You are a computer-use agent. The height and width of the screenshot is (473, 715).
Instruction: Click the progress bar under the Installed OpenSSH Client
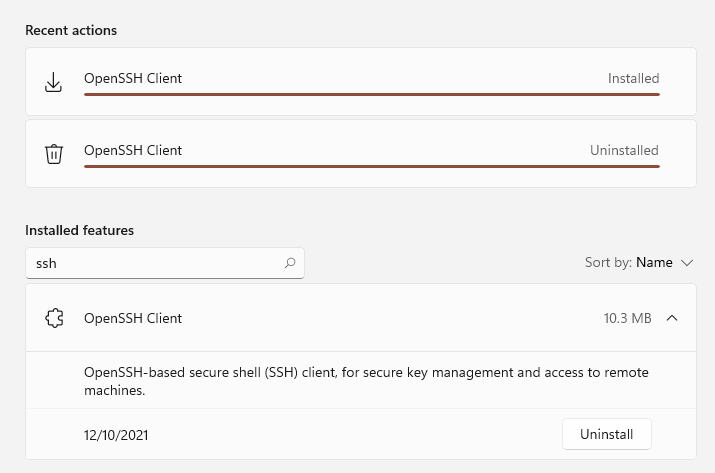pos(372,94)
